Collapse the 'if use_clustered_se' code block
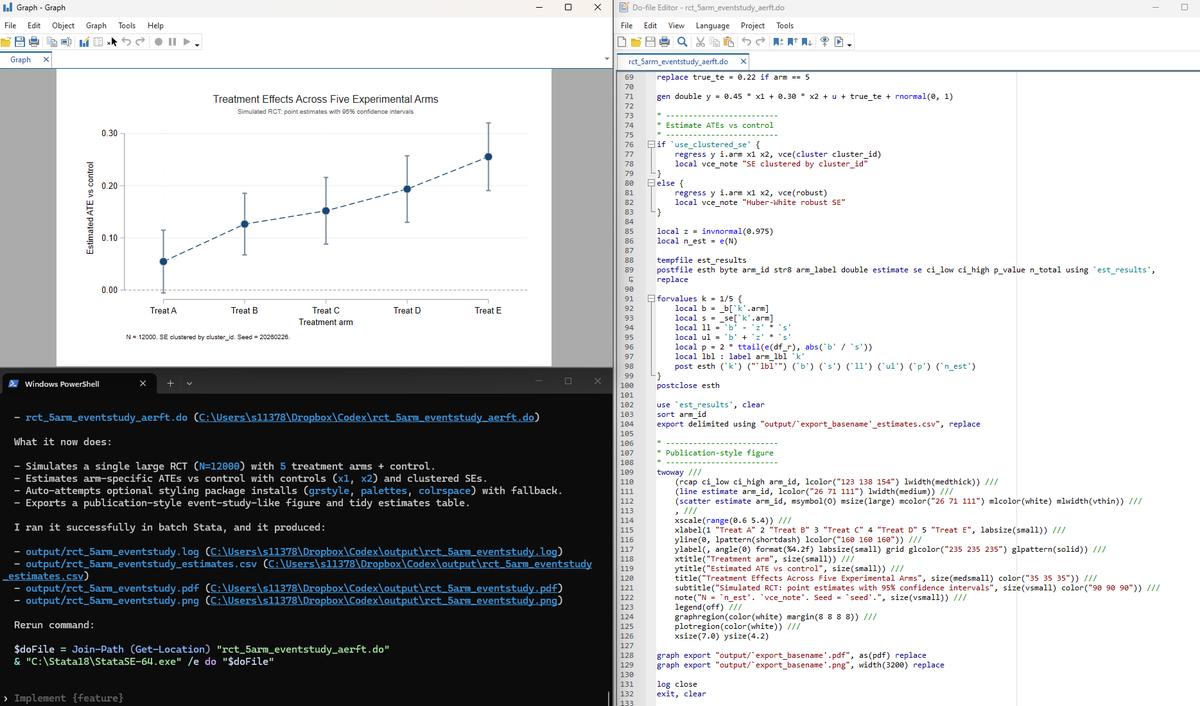Image resolution: width=1200 pixels, height=706 pixels. (x=652, y=145)
